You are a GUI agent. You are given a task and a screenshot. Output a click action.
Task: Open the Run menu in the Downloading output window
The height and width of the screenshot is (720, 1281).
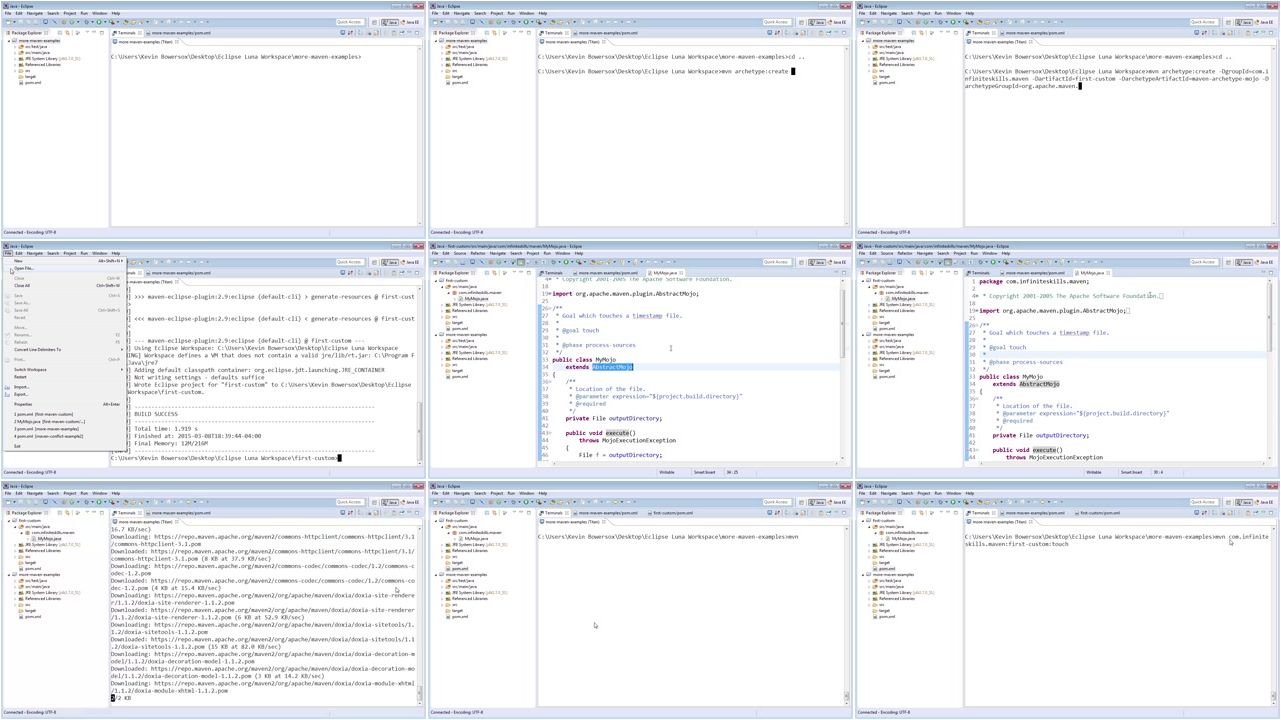pos(84,493)
